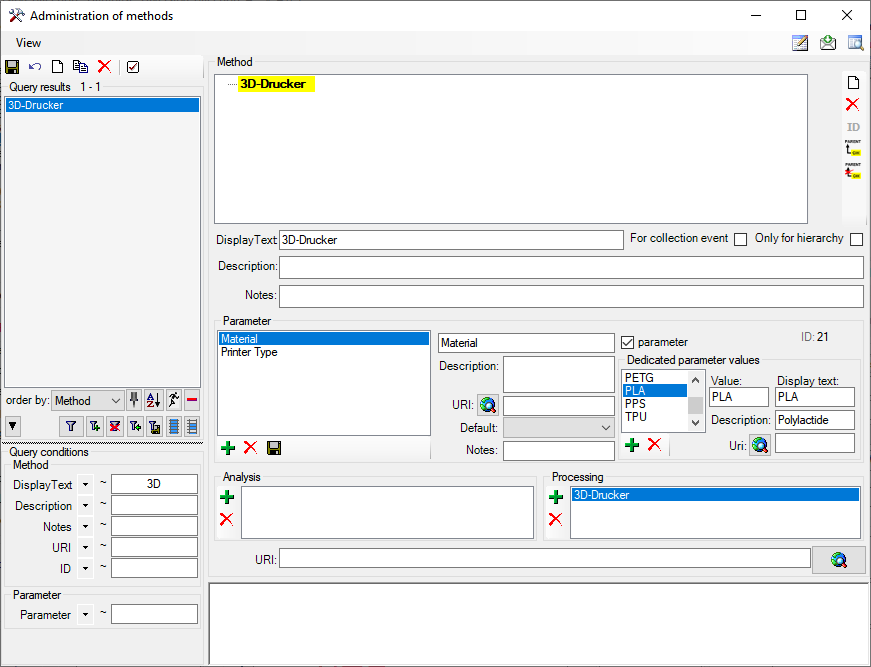The height and width of the screenshot is (667, 871).
Task: Click the Description field under Method
Action: 570,267
